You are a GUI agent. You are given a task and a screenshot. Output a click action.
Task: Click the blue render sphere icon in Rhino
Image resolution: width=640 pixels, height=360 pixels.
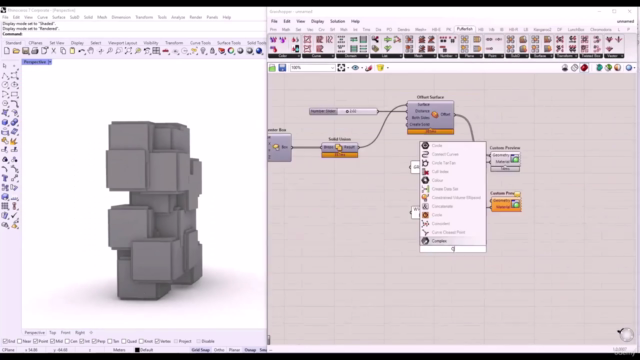click(x=259, y=51)
